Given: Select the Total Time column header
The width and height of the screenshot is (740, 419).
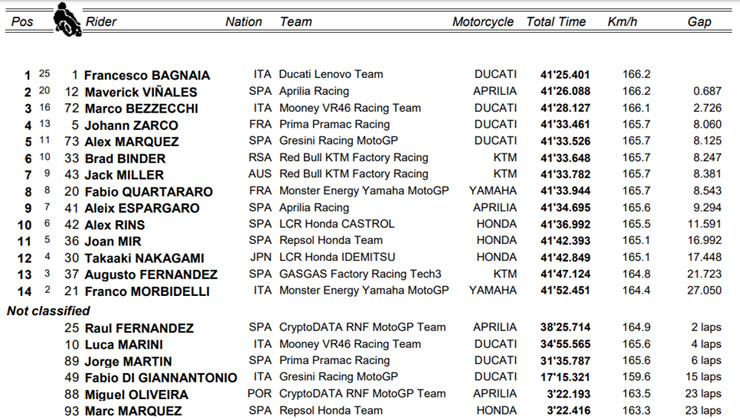Looking at the screenshot, I should coord(556,21).
